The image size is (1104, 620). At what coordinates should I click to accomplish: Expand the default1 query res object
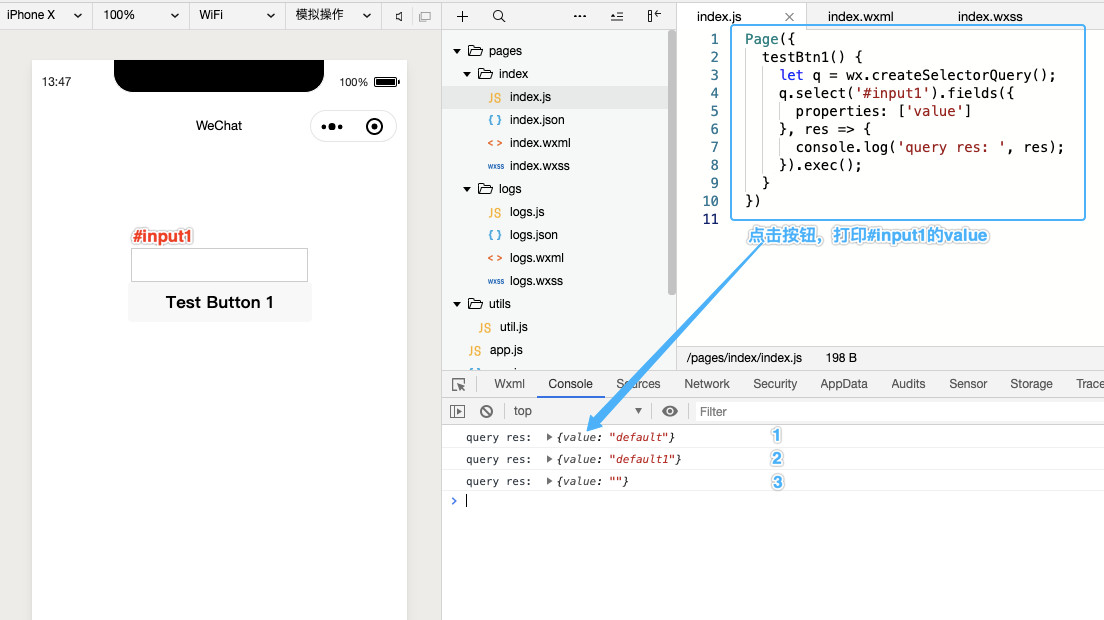click(549, 459)
